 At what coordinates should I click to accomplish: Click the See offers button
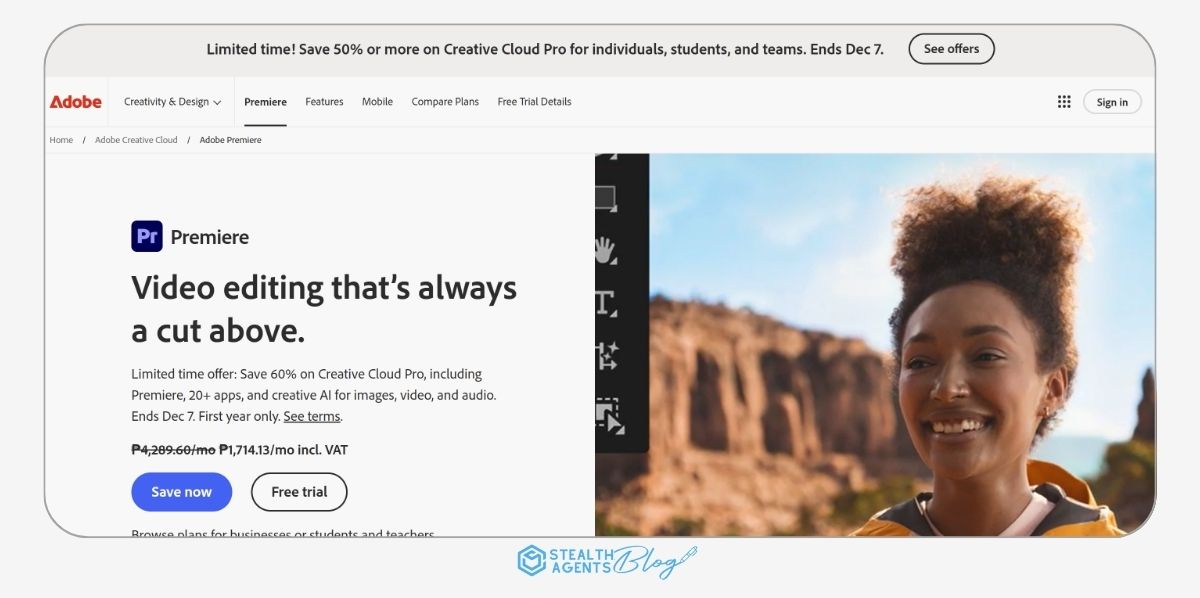click(x=951, y=49)
